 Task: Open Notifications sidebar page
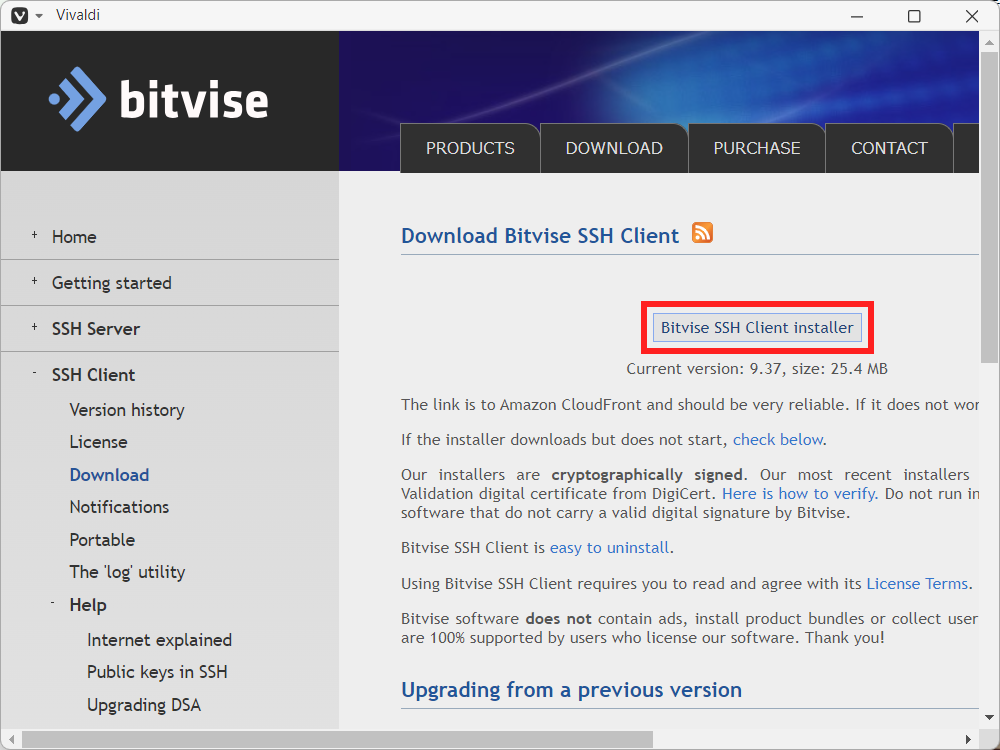tap(119, 507)
